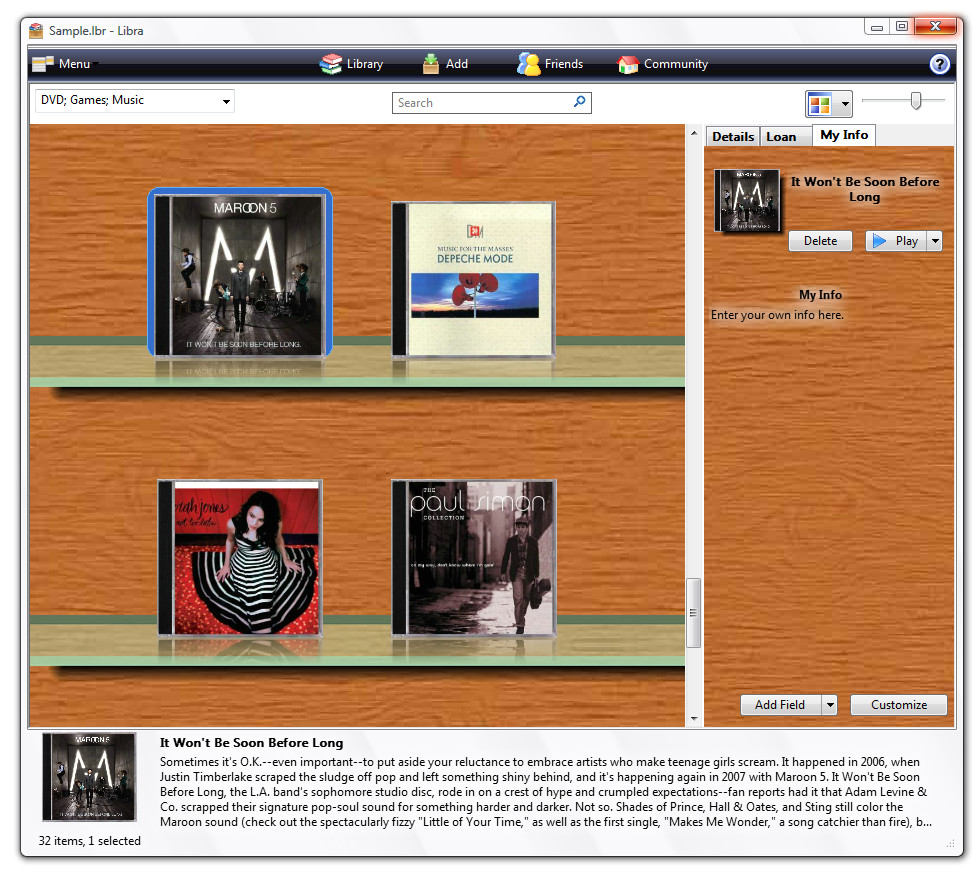This screenshot has height=878, width=979.
Task: Click the small album thumbnail in My Info panel
Action: (x=747, y=200)
